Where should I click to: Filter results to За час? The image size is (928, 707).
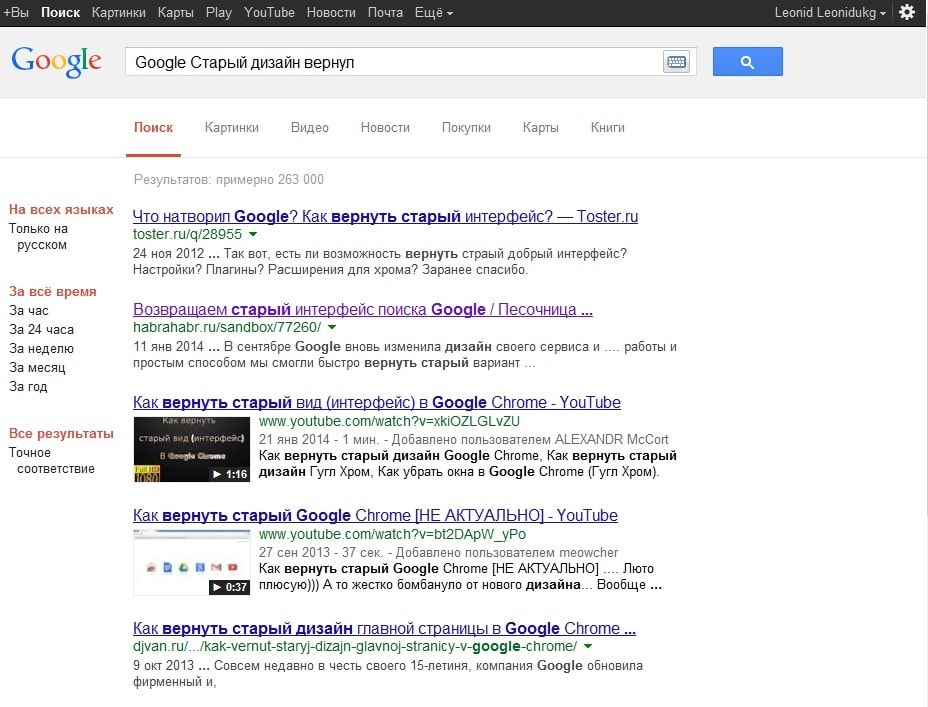coord(28,311)
